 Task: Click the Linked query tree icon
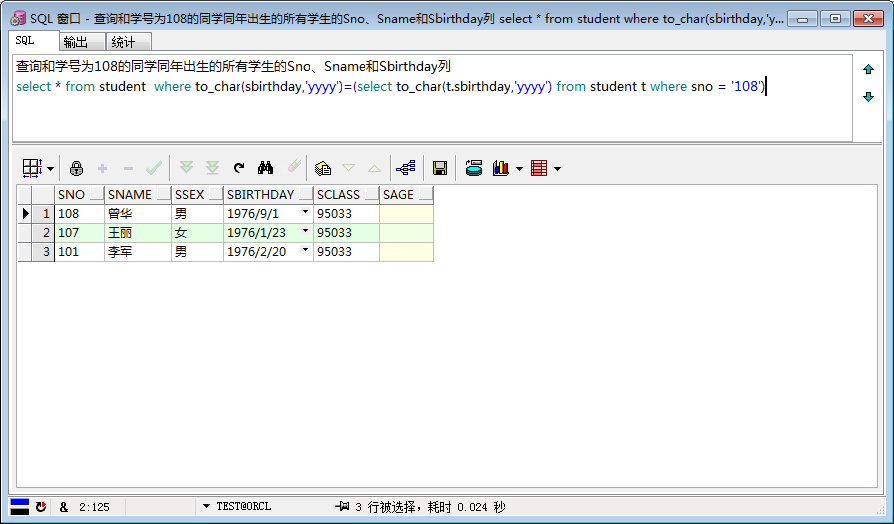406,168
